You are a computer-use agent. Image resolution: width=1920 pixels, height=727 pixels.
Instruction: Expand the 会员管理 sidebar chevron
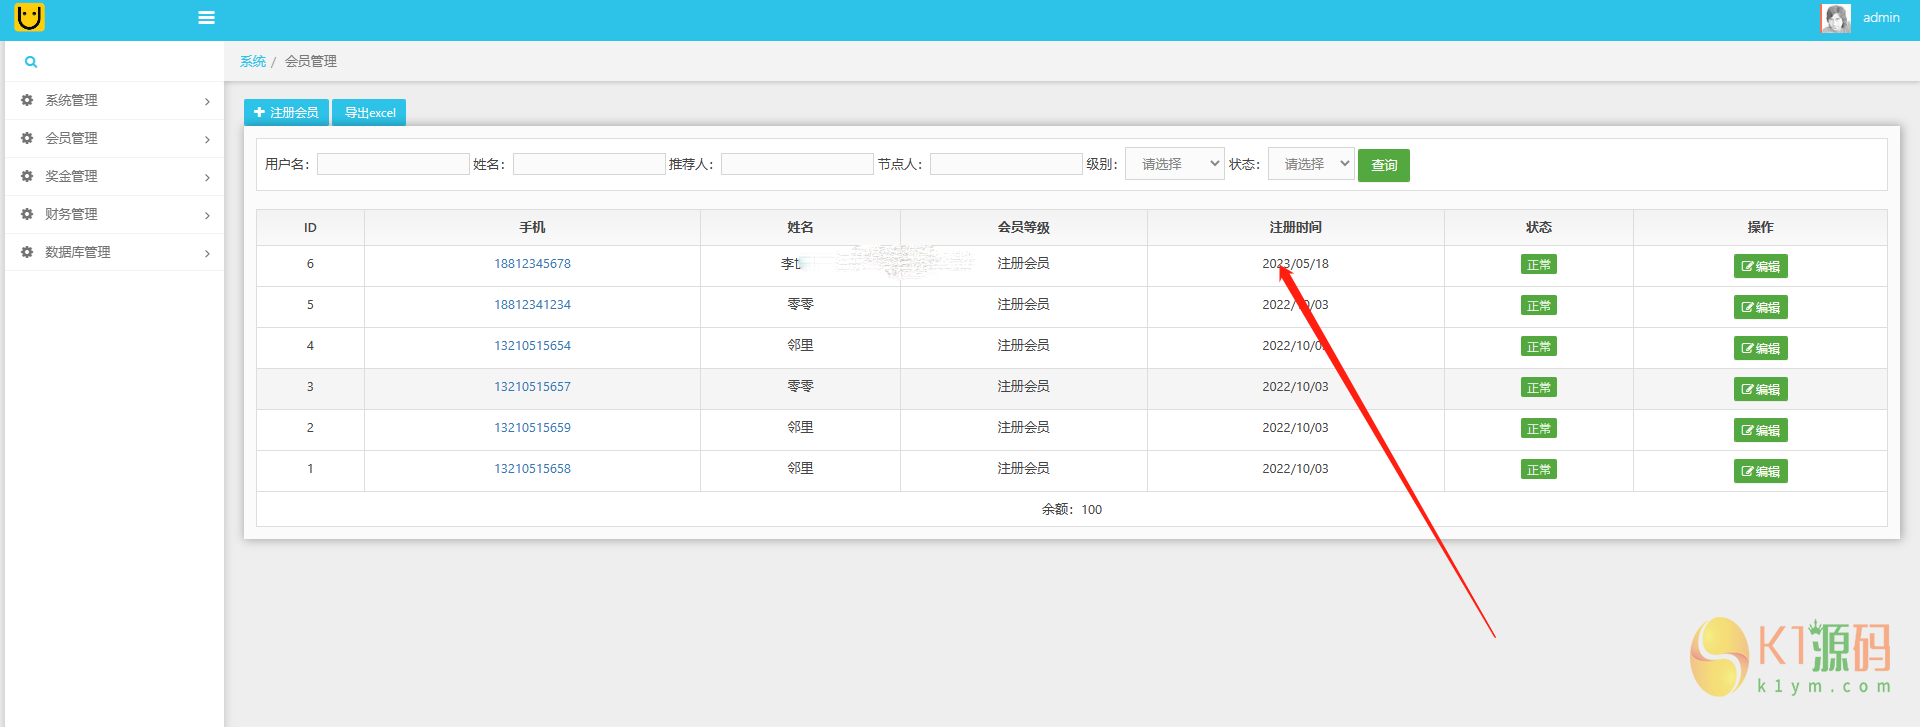tap(207, 139)
